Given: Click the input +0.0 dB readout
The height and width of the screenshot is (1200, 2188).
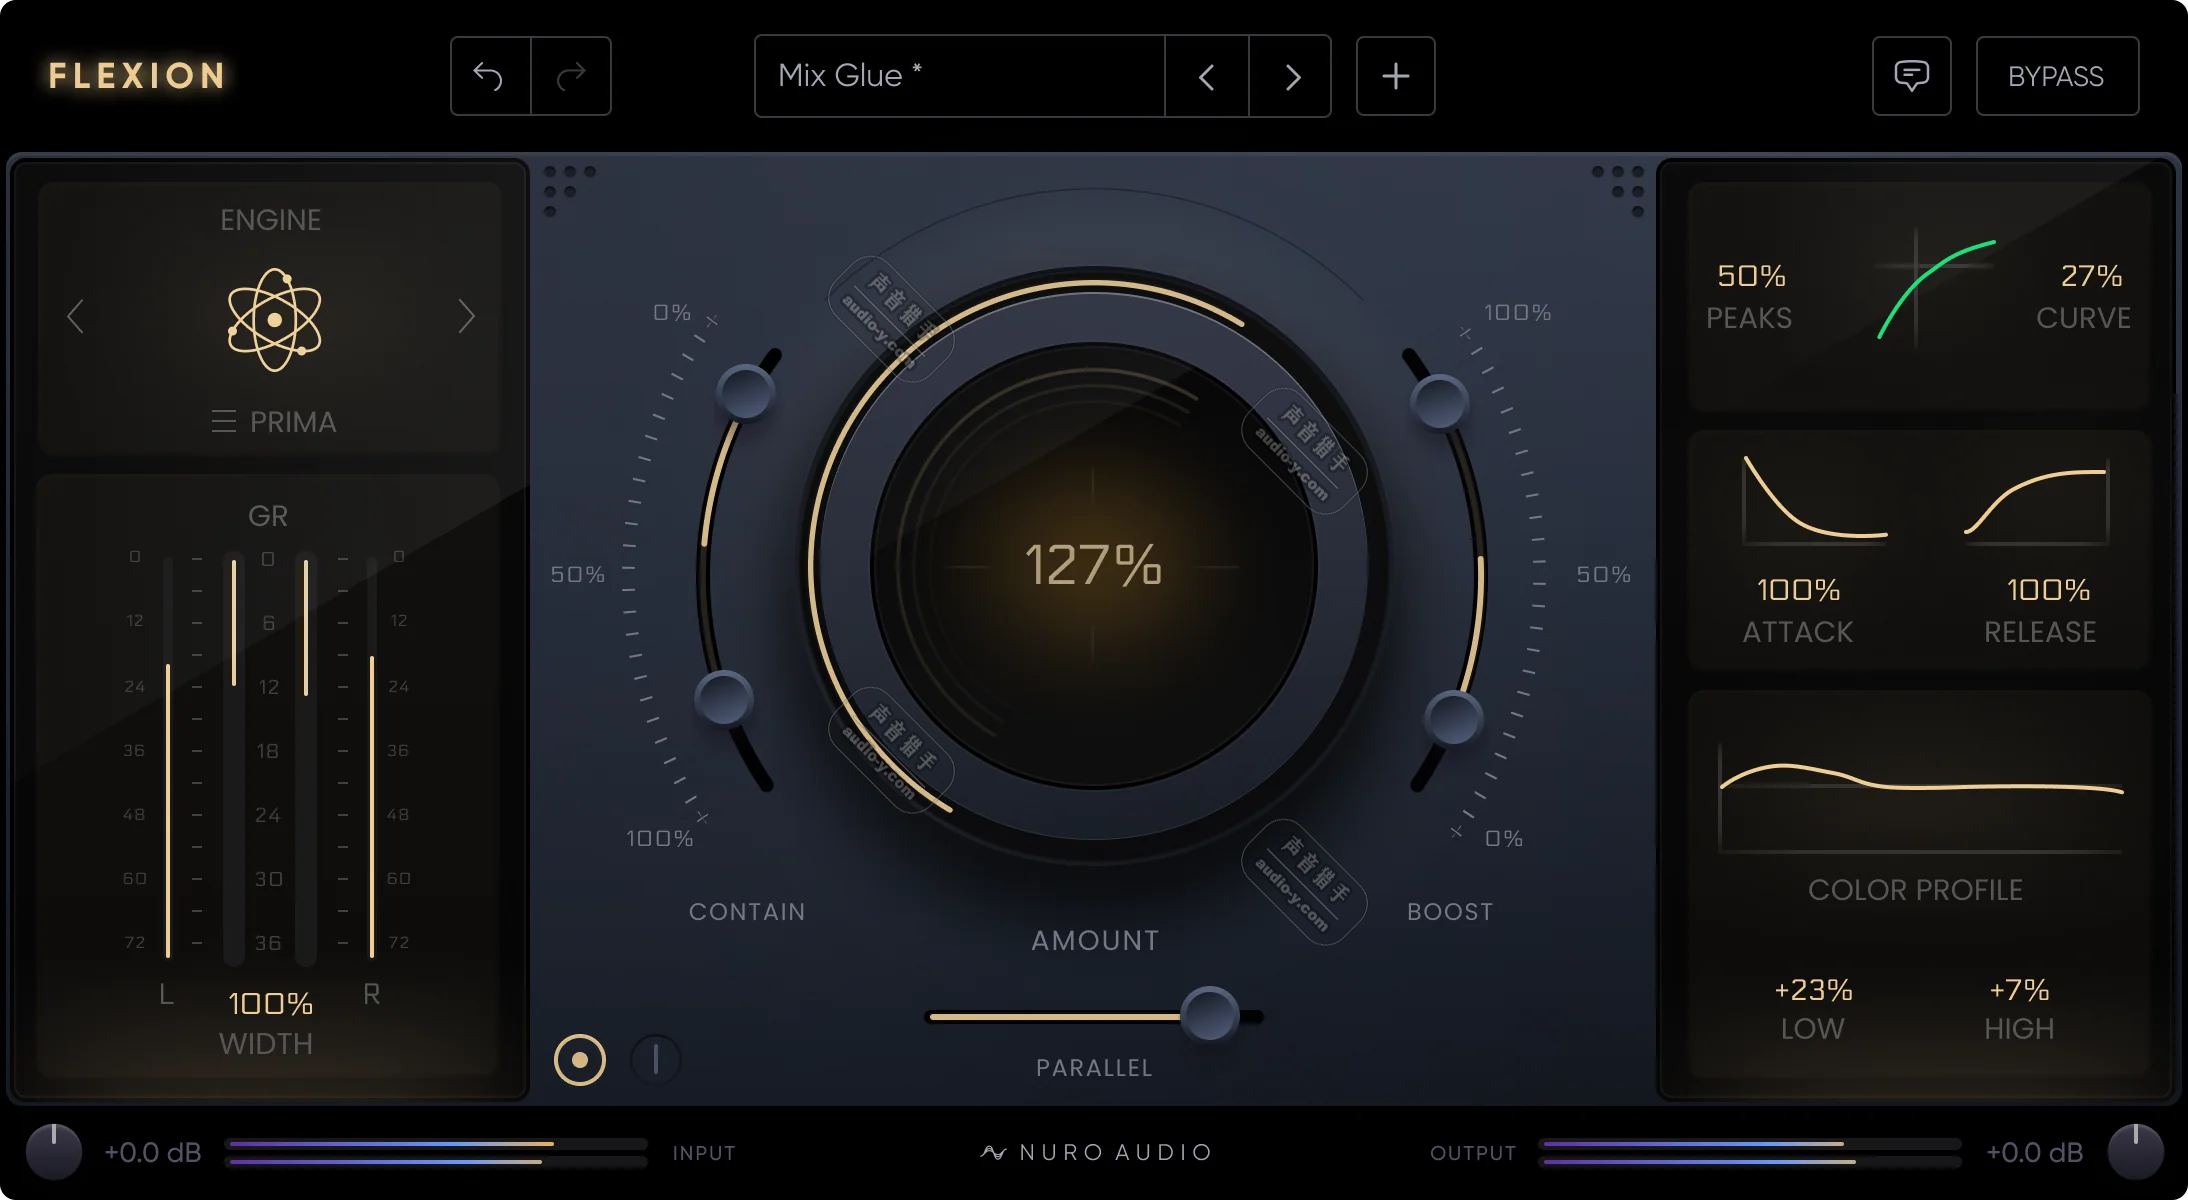Looking at the screenshot, I should click(x=153, y=1152).
